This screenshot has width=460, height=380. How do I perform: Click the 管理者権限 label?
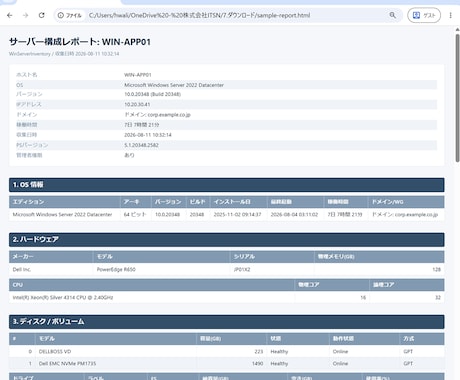[29, 155]
